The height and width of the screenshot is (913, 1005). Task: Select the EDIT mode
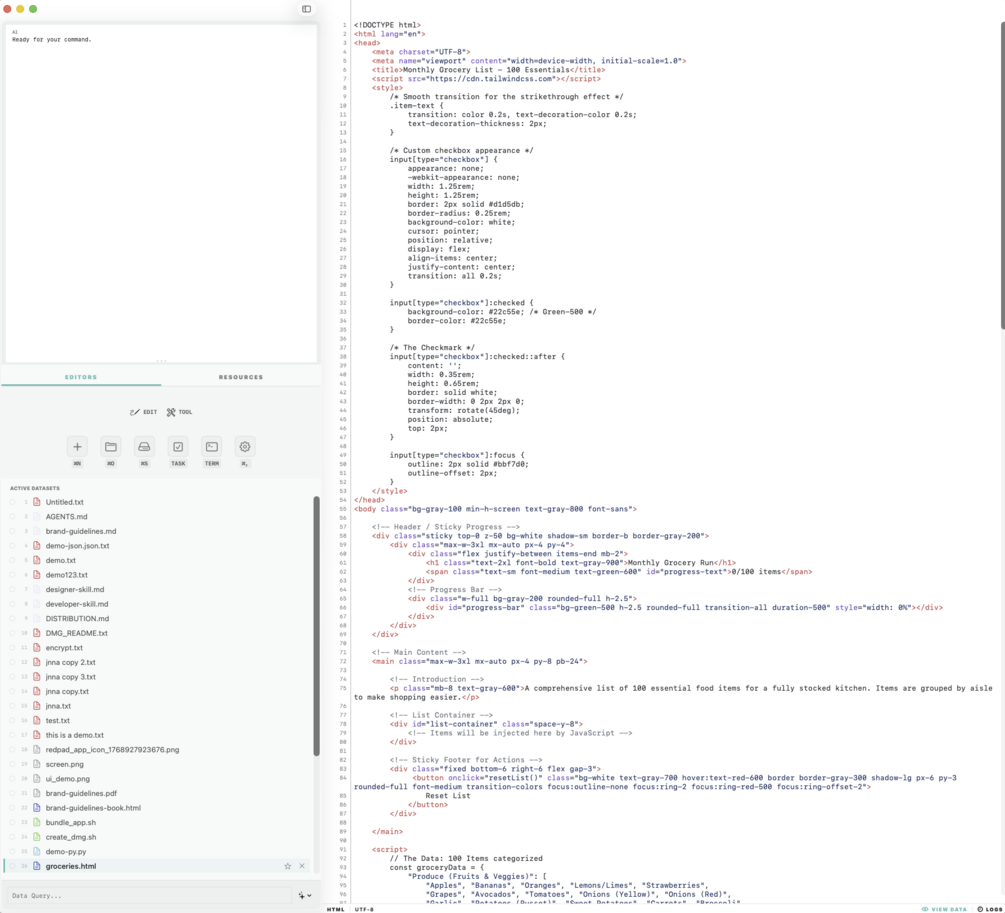coord(144,412)
